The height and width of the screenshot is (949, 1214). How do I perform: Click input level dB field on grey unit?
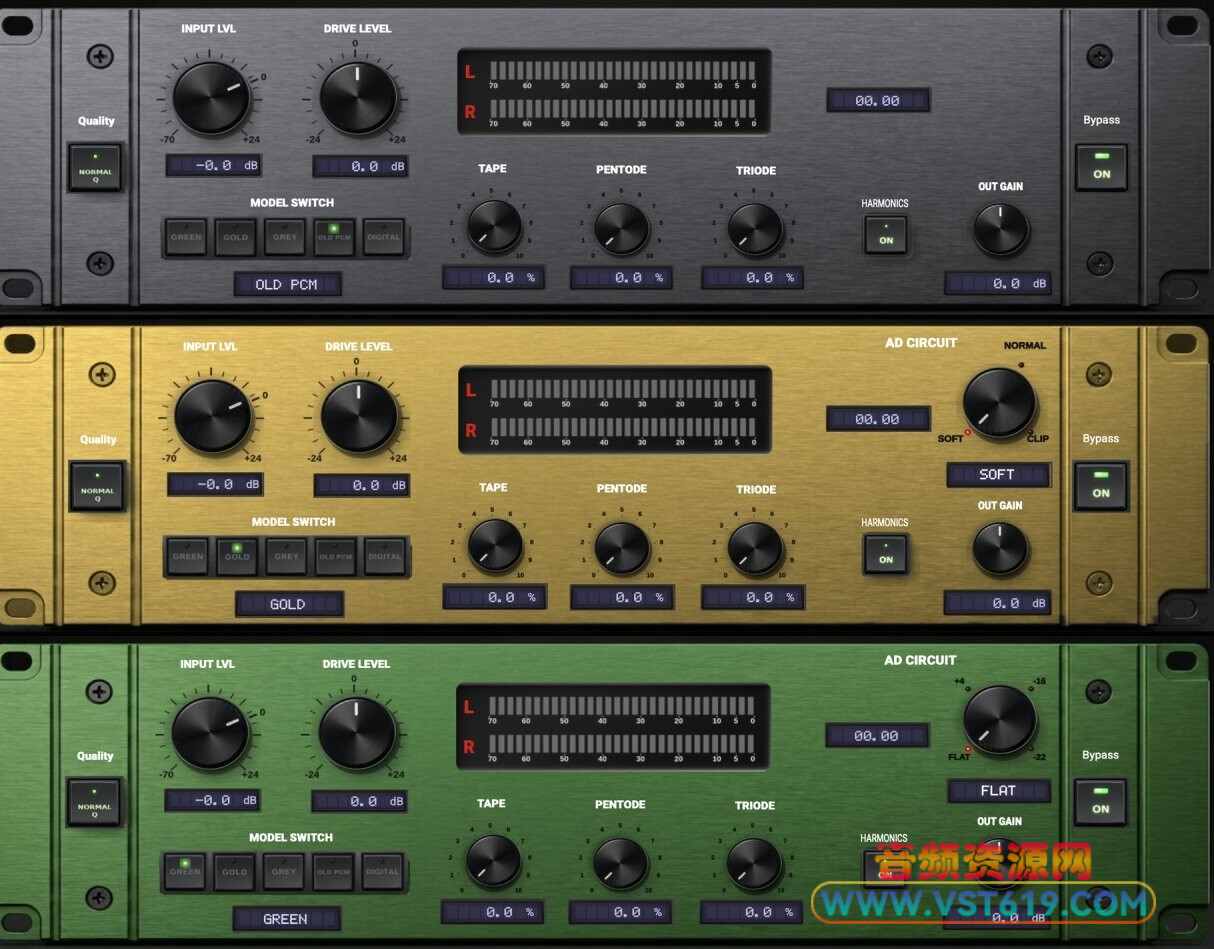pyautogui.click(x=214, y=166)
